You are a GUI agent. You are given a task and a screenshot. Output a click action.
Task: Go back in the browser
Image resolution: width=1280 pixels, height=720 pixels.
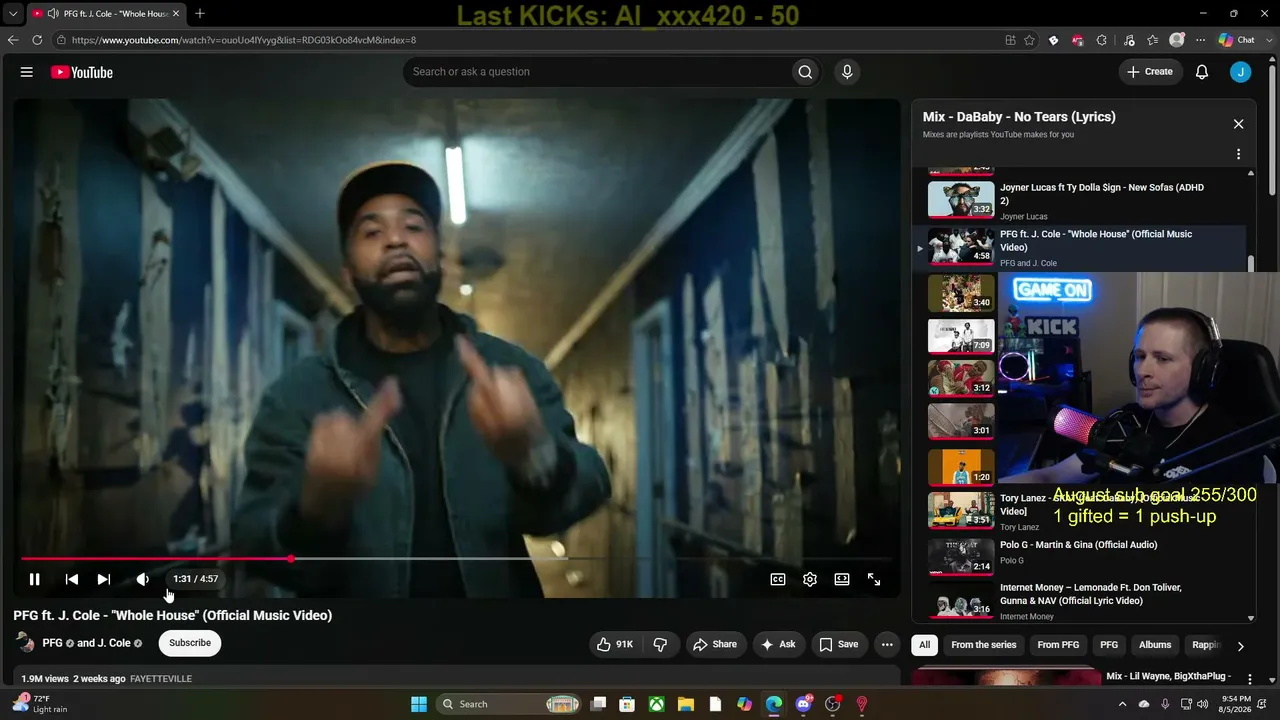13,40
